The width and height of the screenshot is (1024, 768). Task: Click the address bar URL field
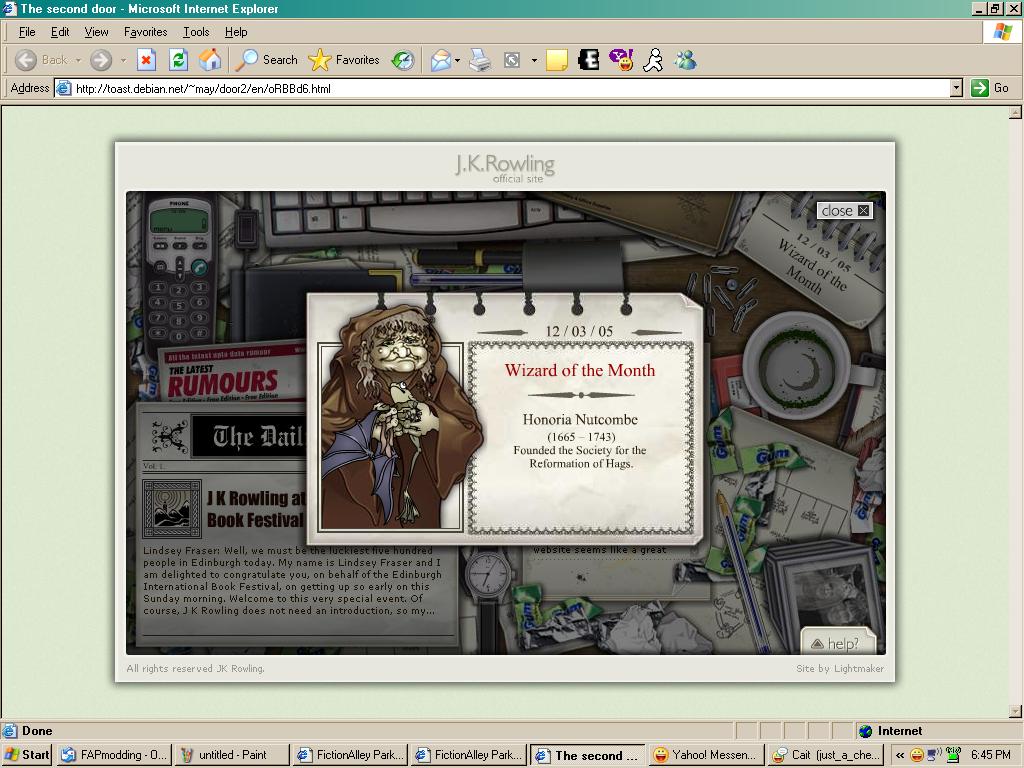coord(503,88)
